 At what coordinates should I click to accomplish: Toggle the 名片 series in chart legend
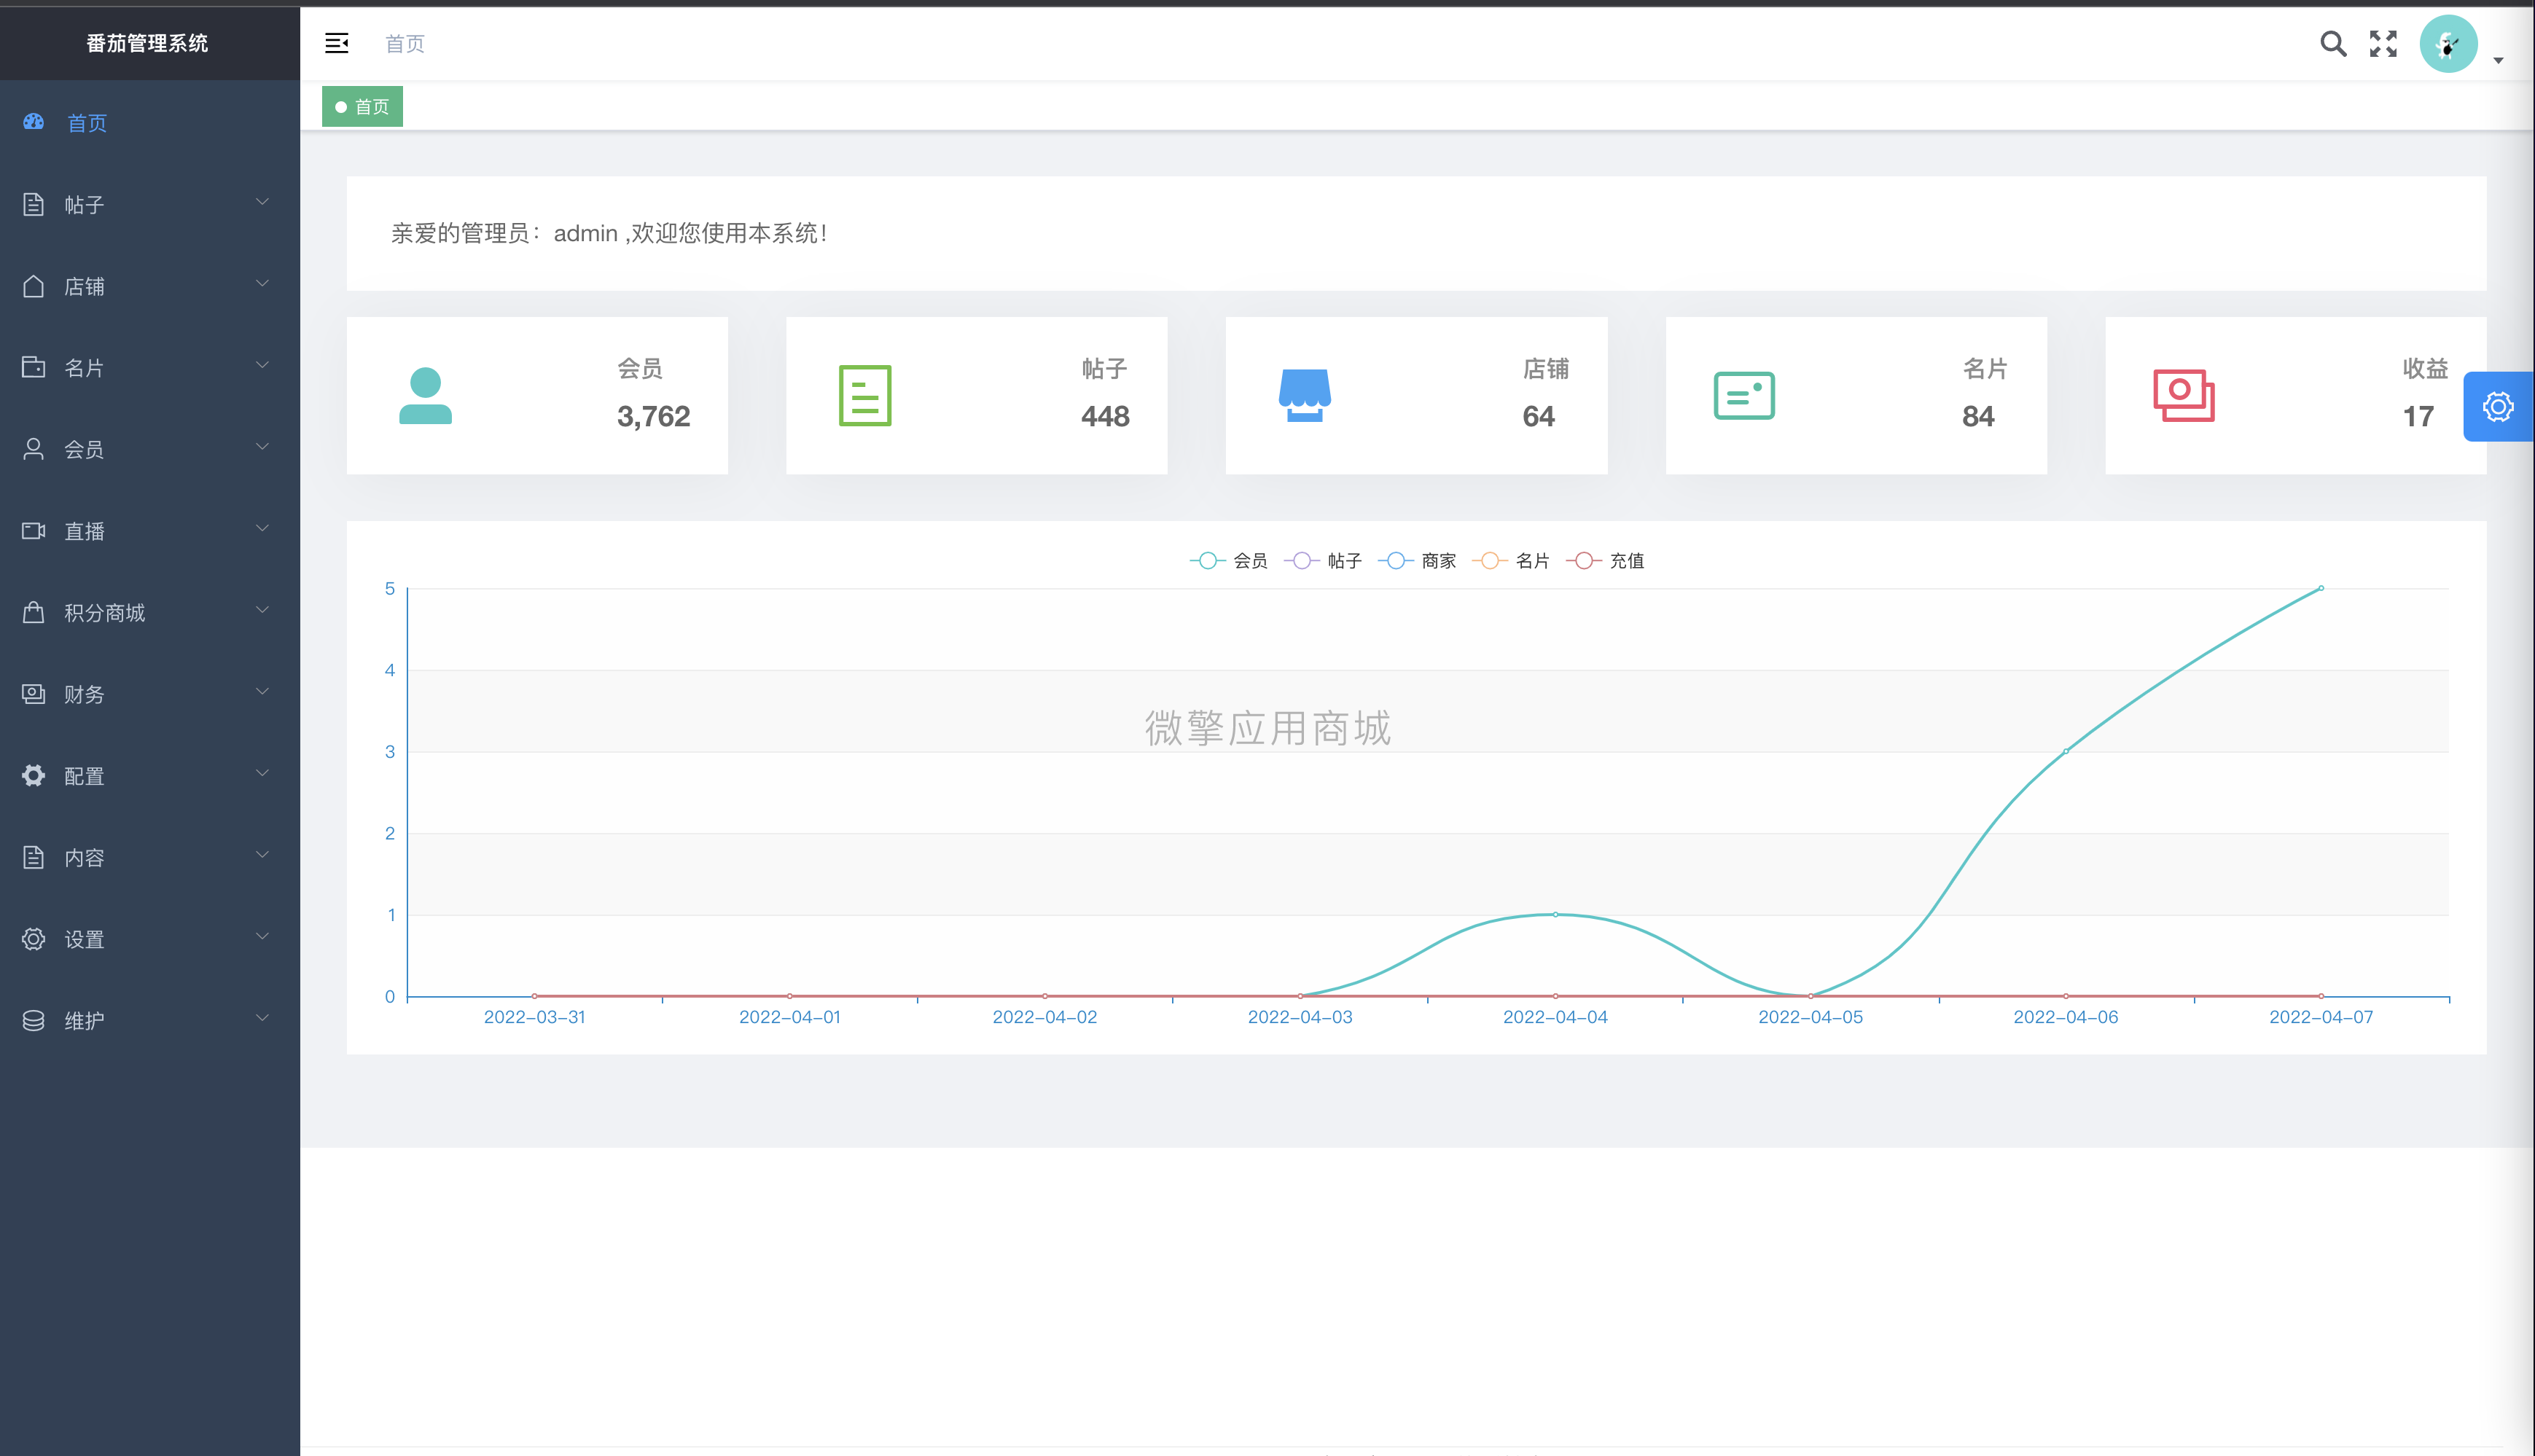[1511, 561]
